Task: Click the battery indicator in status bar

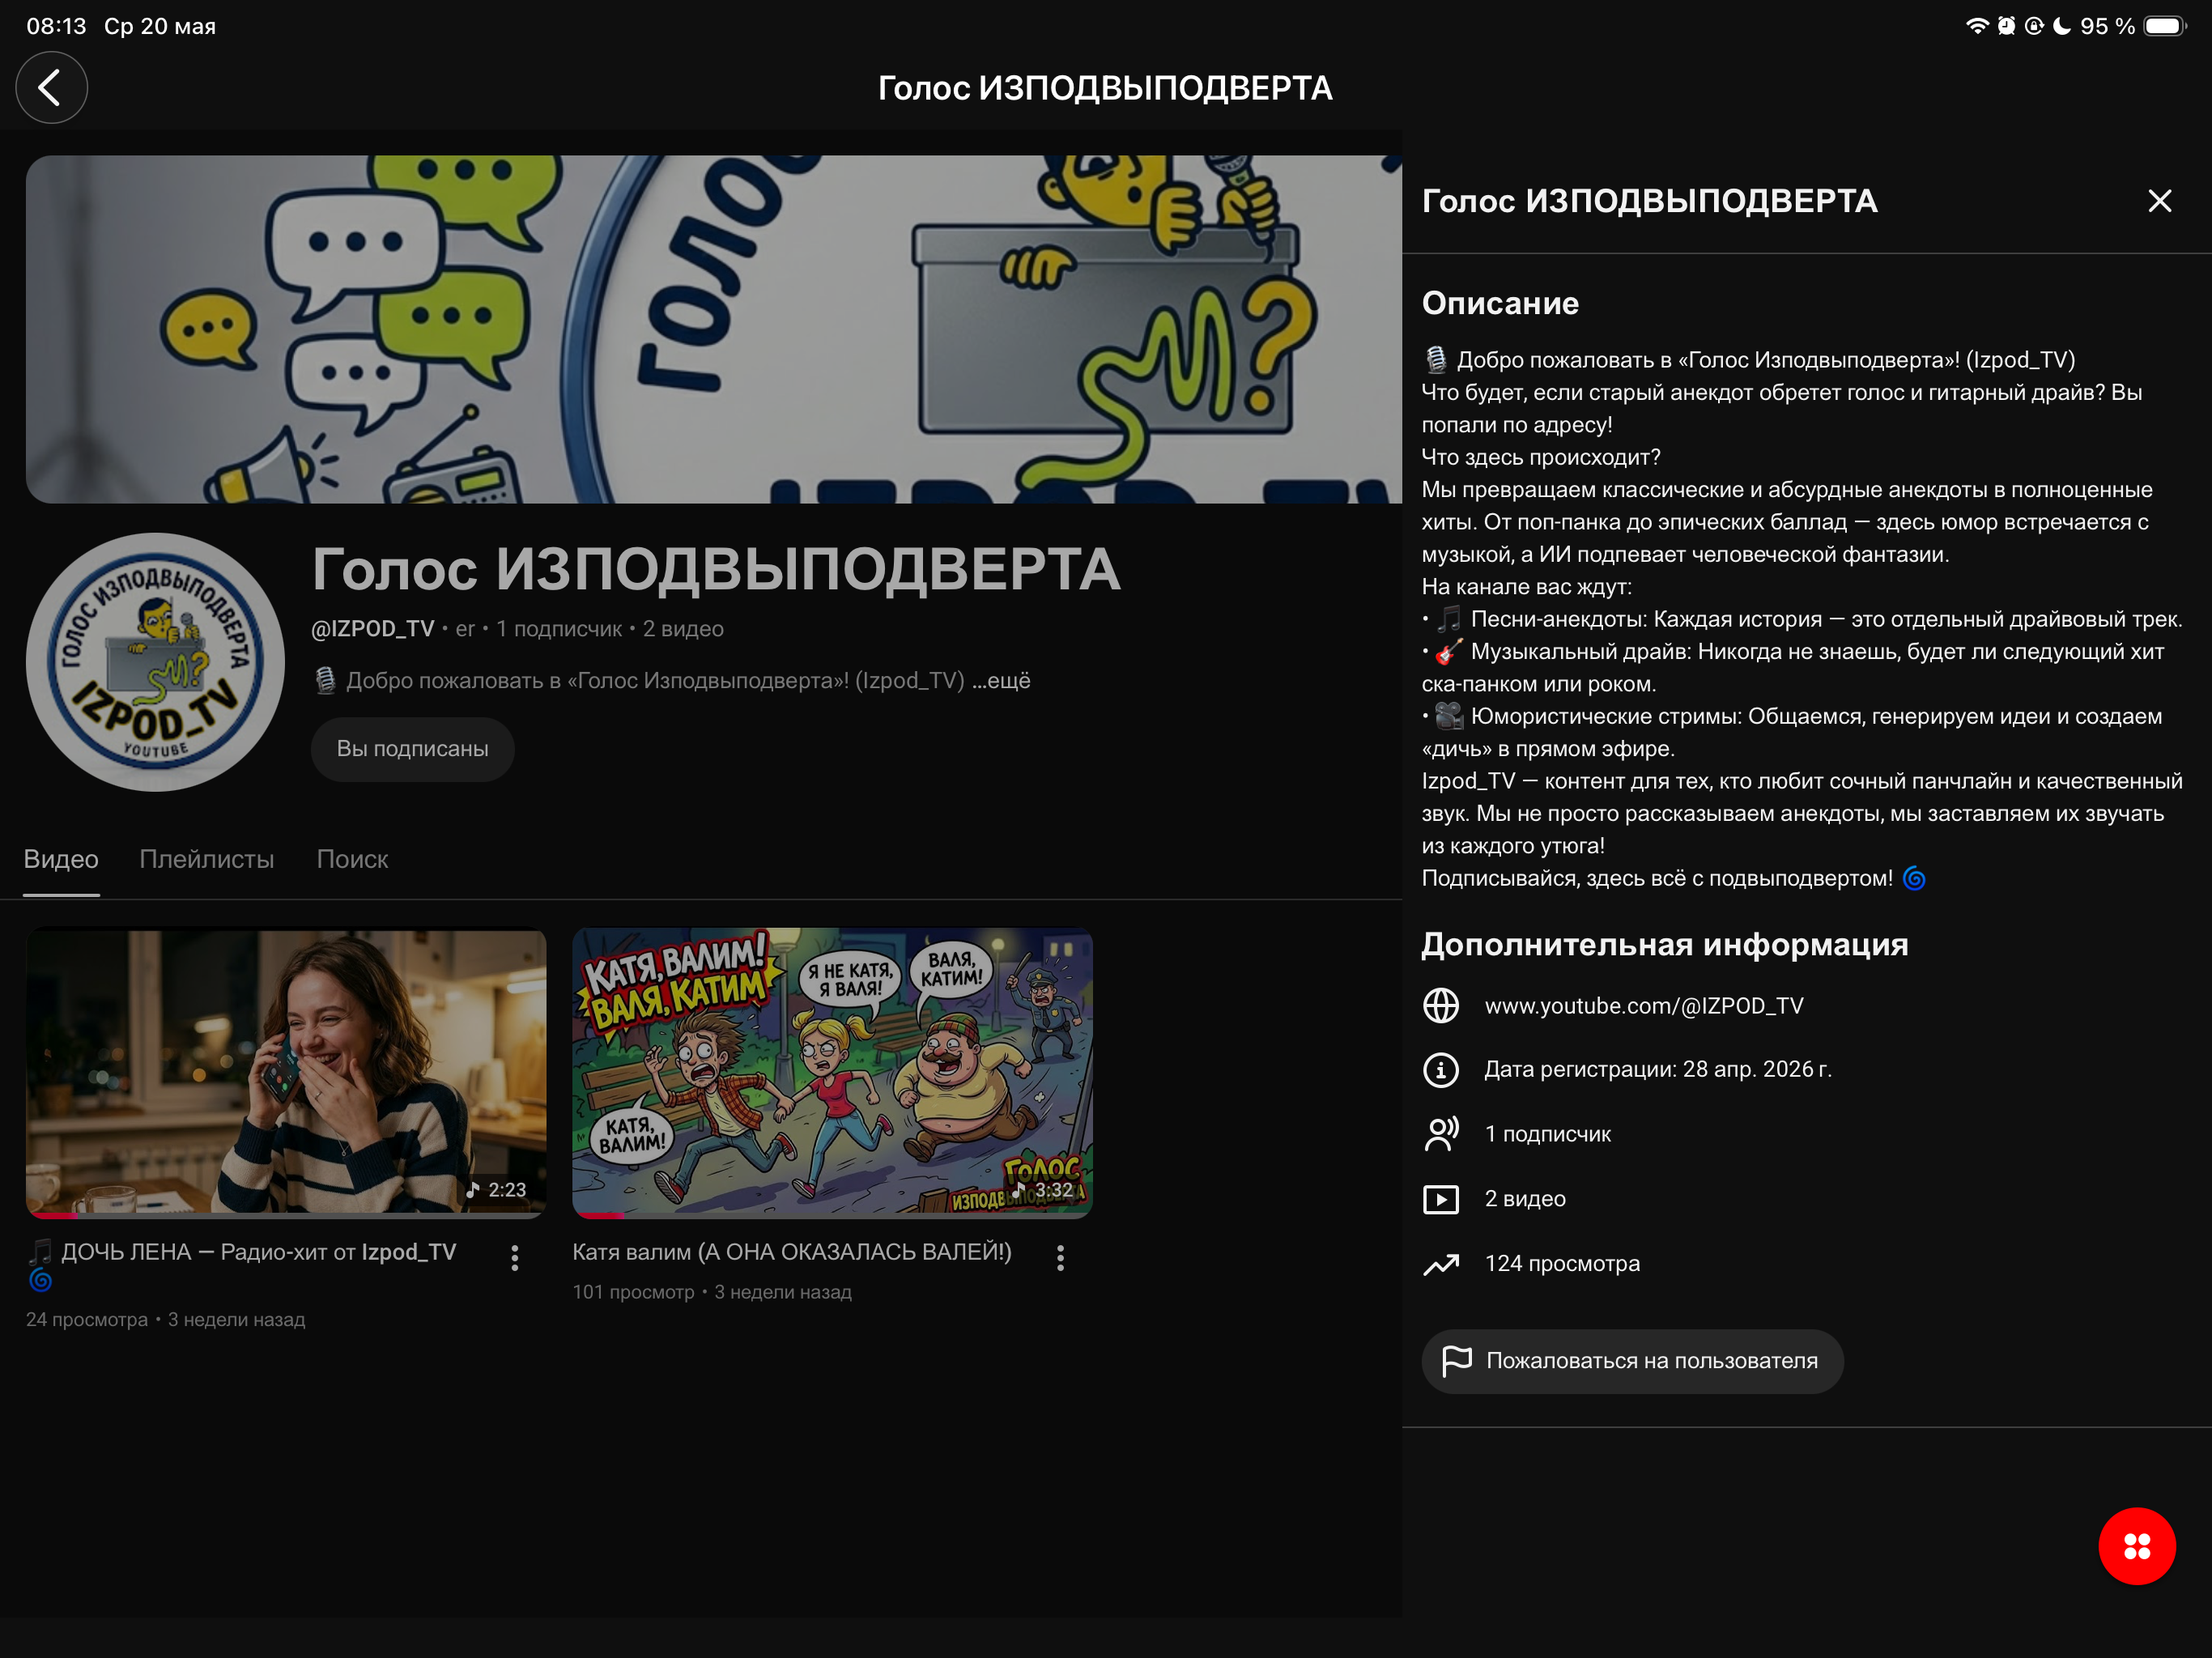Action: (x=2166, y=26)
